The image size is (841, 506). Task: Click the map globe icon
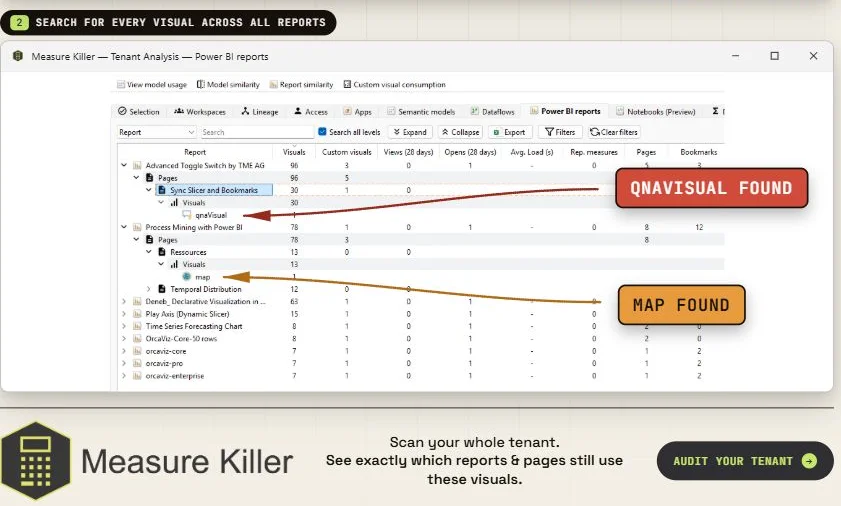pyautogui.click(x=187, y=277)
